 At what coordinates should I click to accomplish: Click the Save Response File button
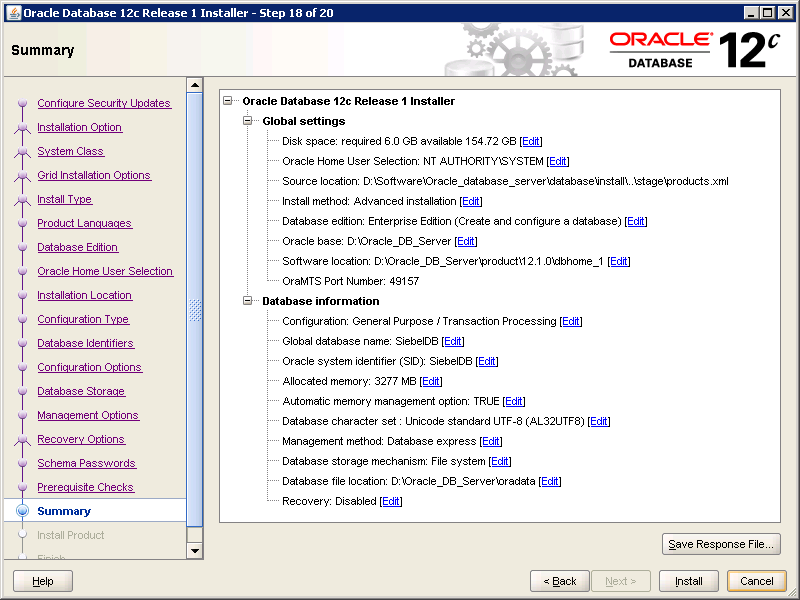tap(721, 544)
